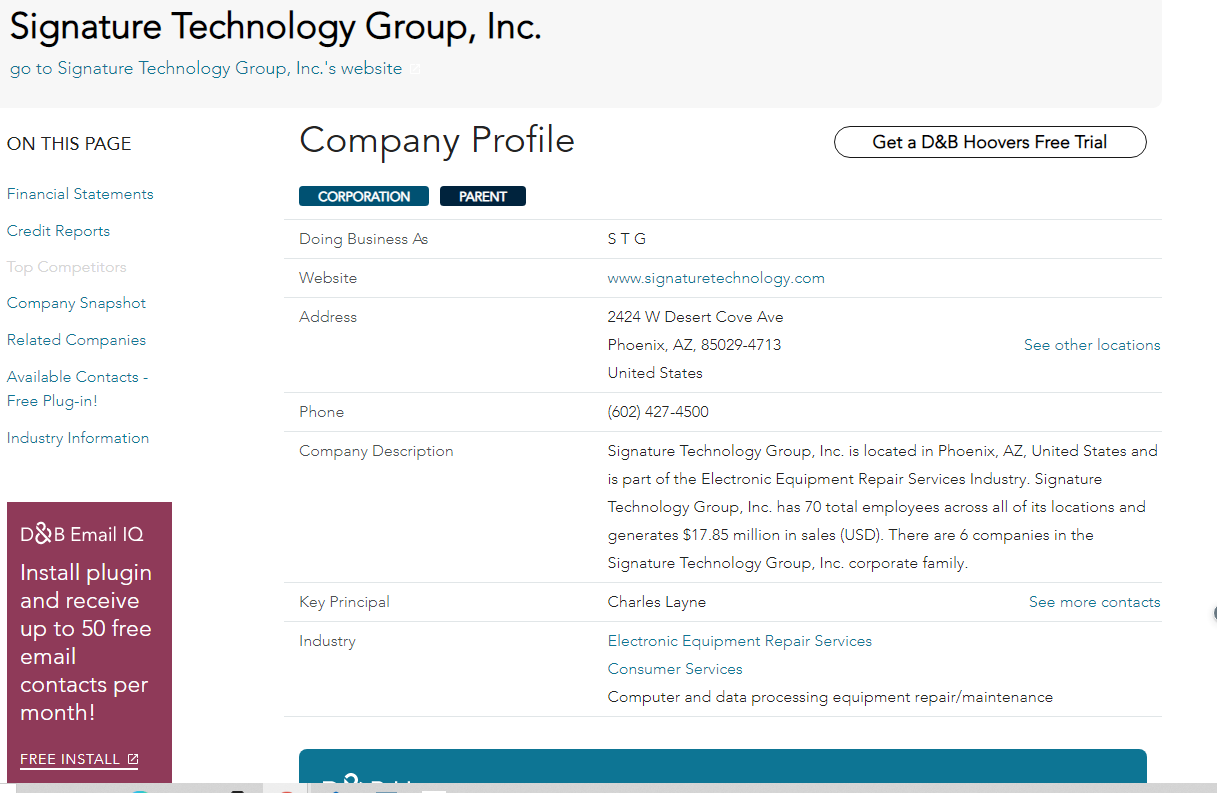
Task: Open Electronic Equipment Repair Services industry
Action: click(x=740, y=641)
